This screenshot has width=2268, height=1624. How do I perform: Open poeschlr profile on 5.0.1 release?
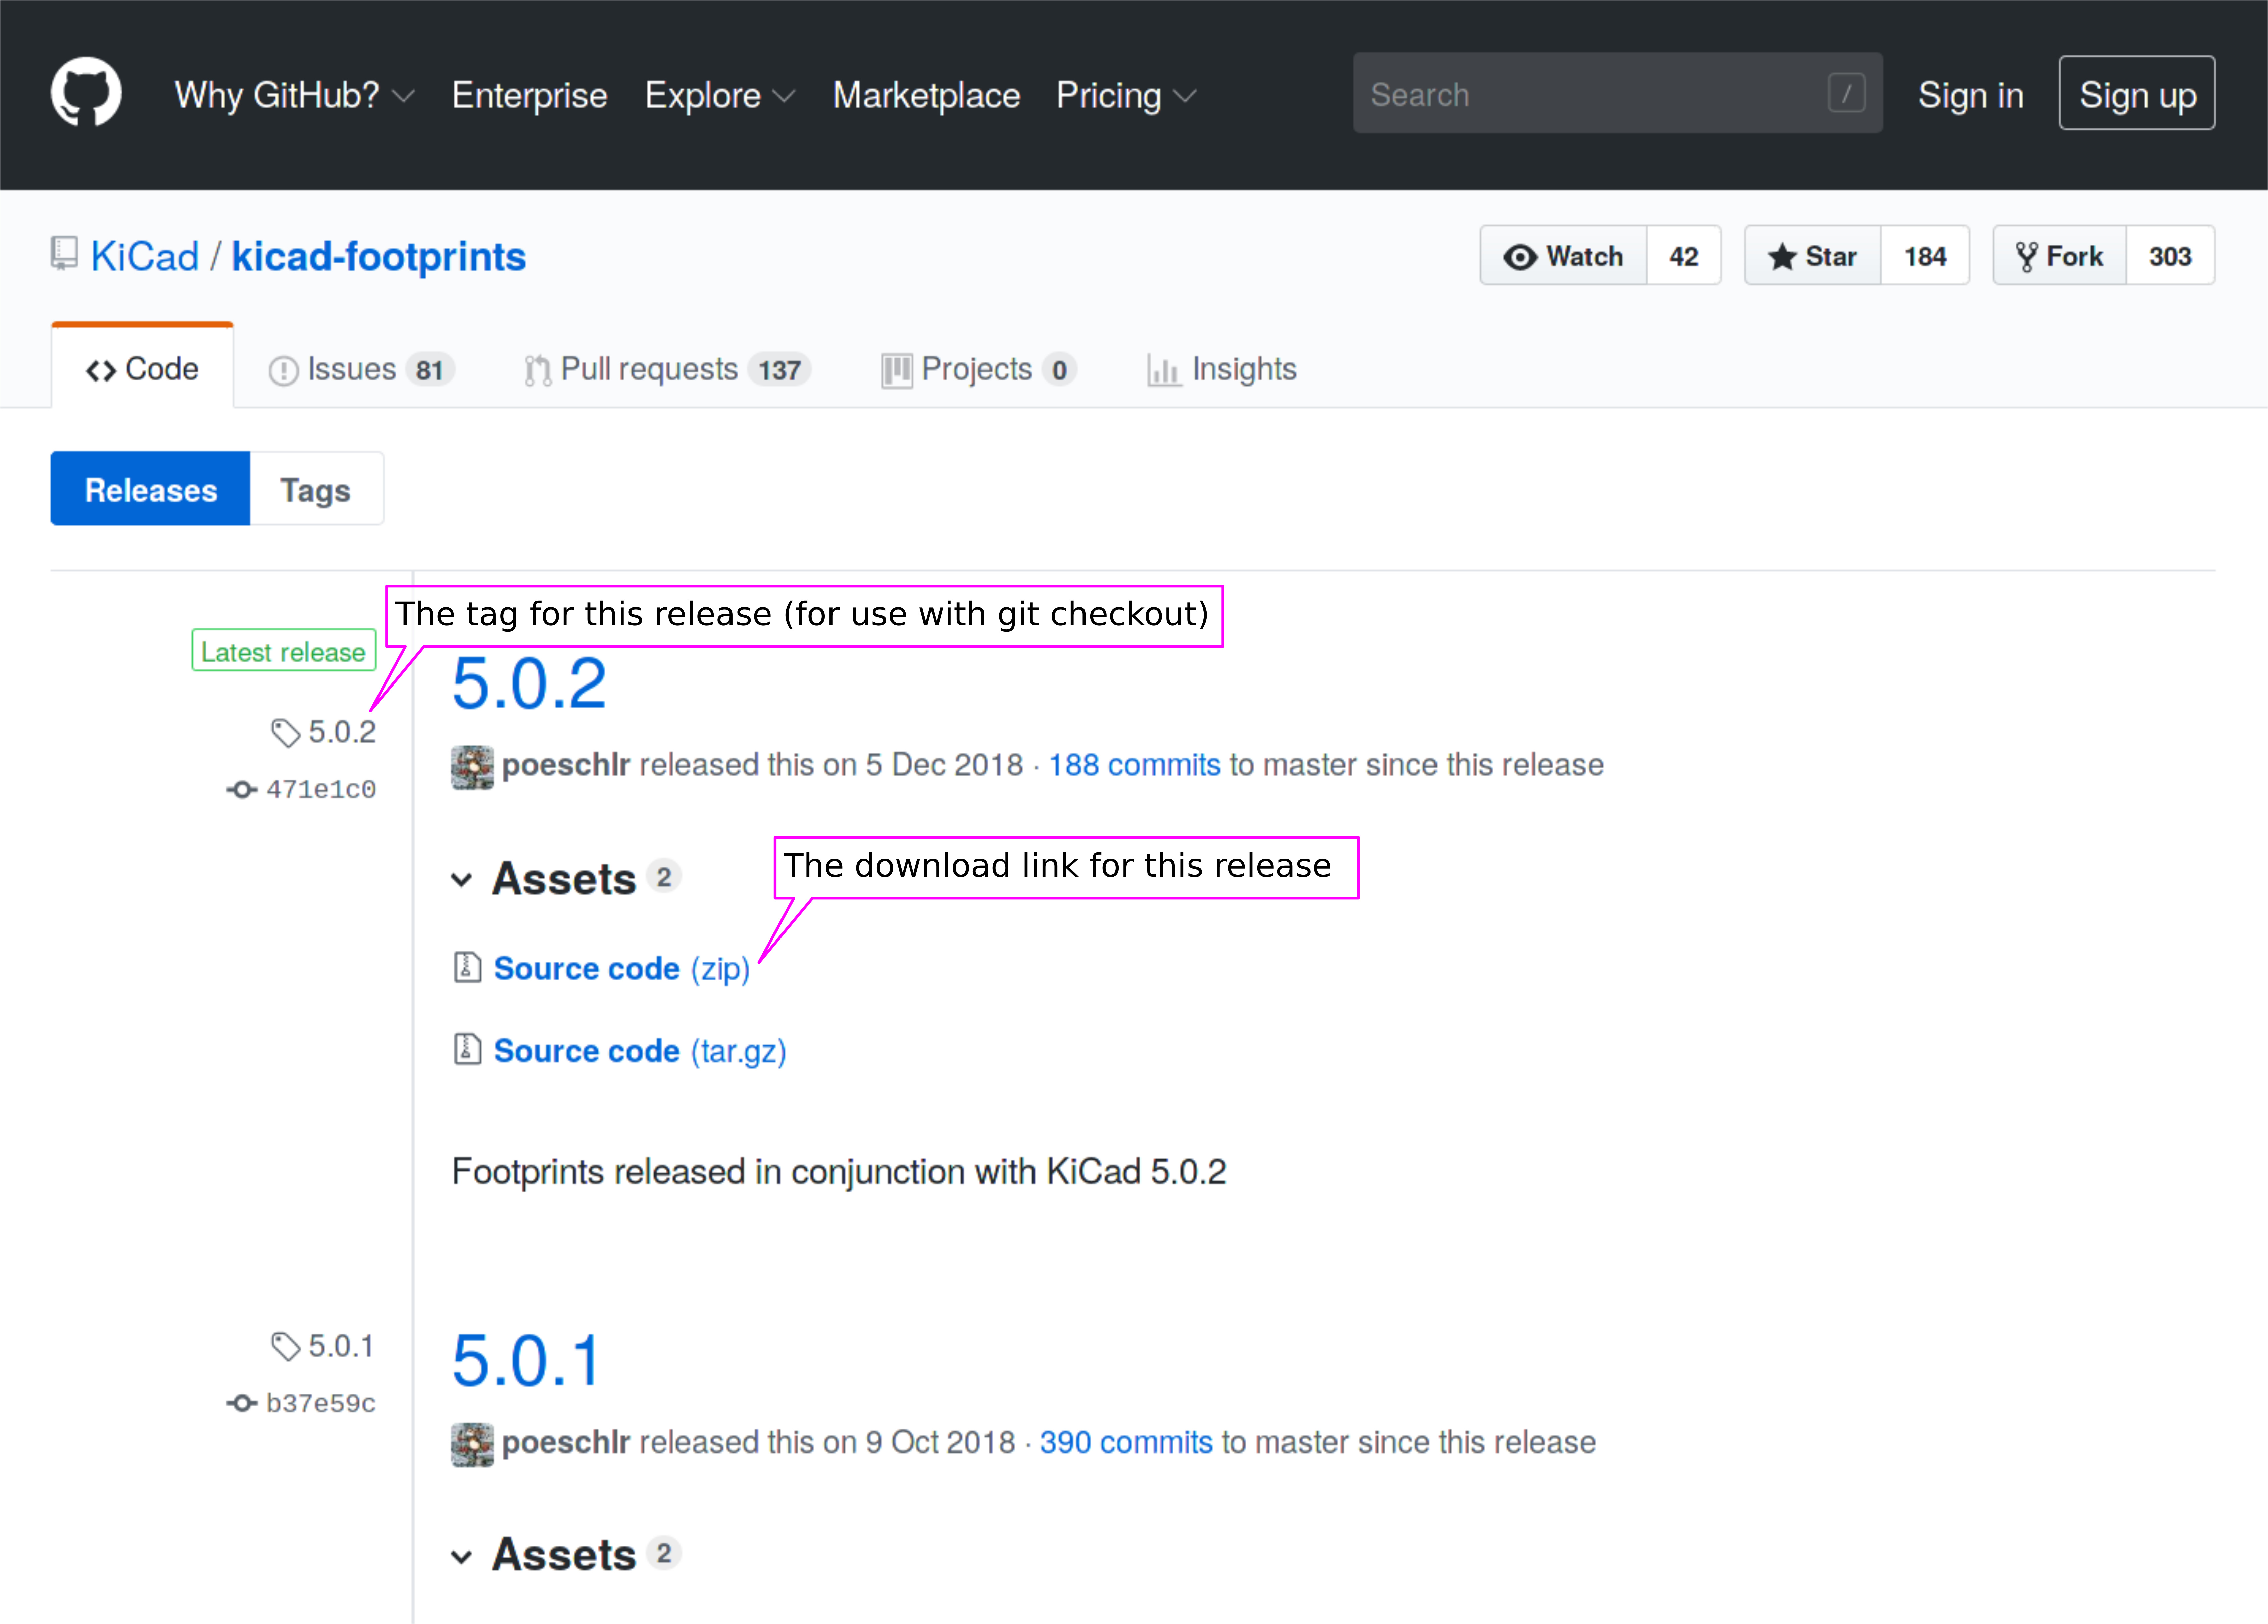click(566, 1443)
